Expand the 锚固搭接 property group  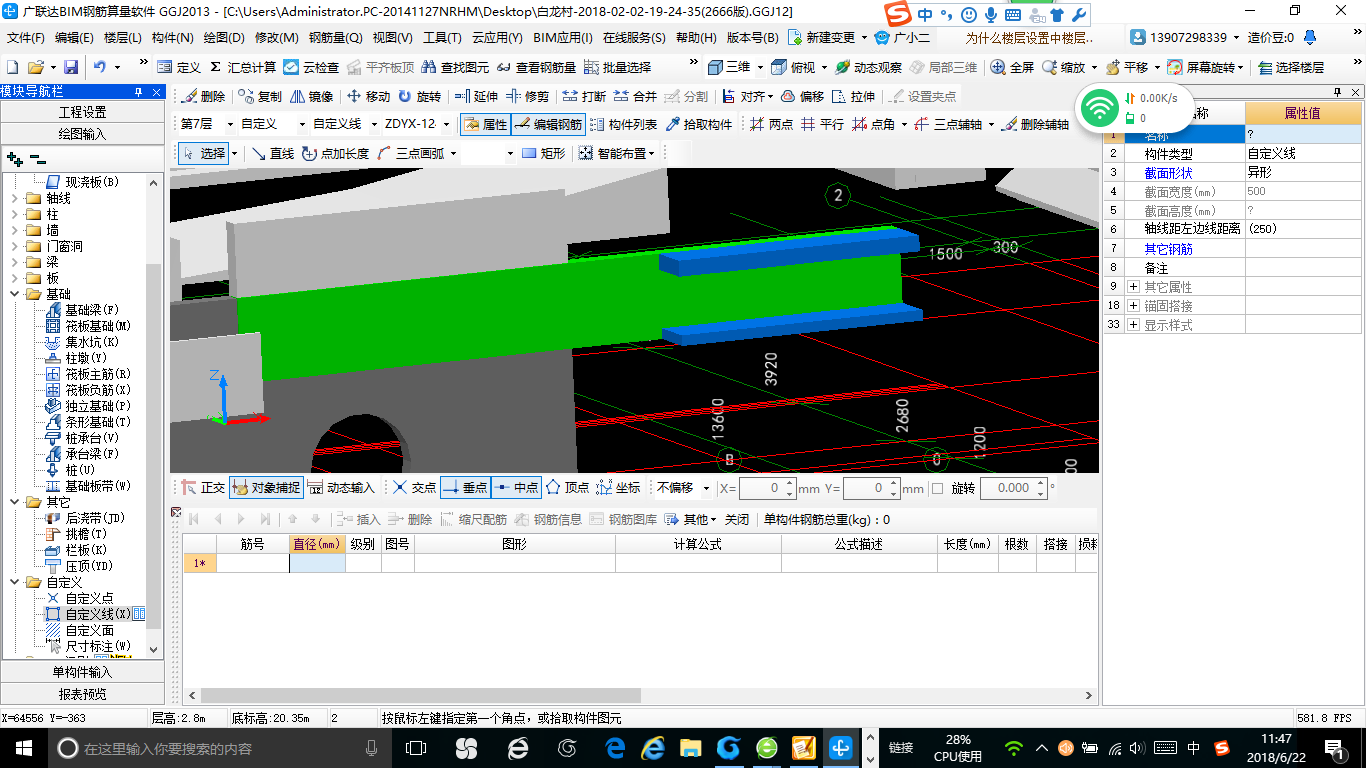(1133, 306)
